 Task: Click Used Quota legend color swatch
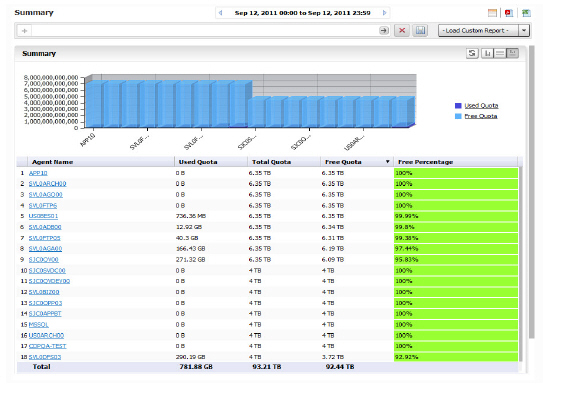[458, 106]
